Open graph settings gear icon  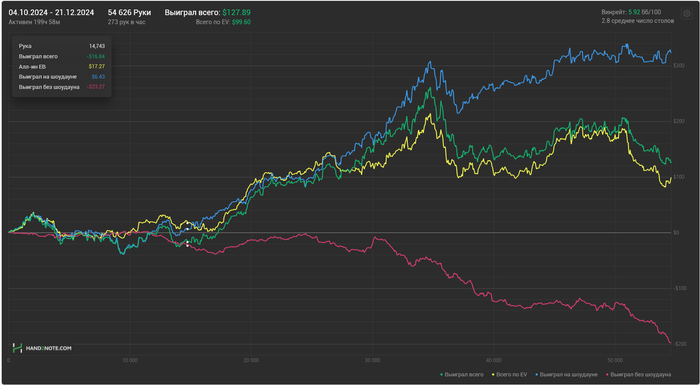[686, 14]
